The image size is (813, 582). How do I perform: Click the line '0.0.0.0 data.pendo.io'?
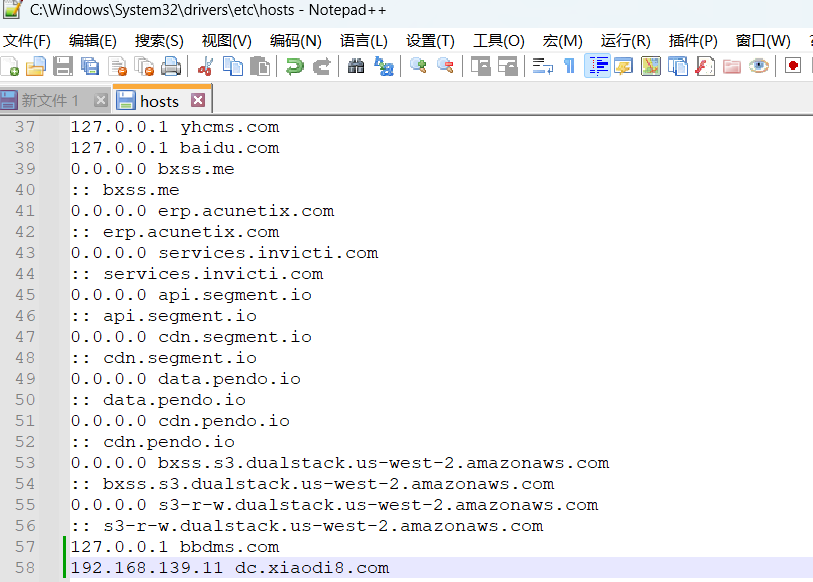click(186, 379)
